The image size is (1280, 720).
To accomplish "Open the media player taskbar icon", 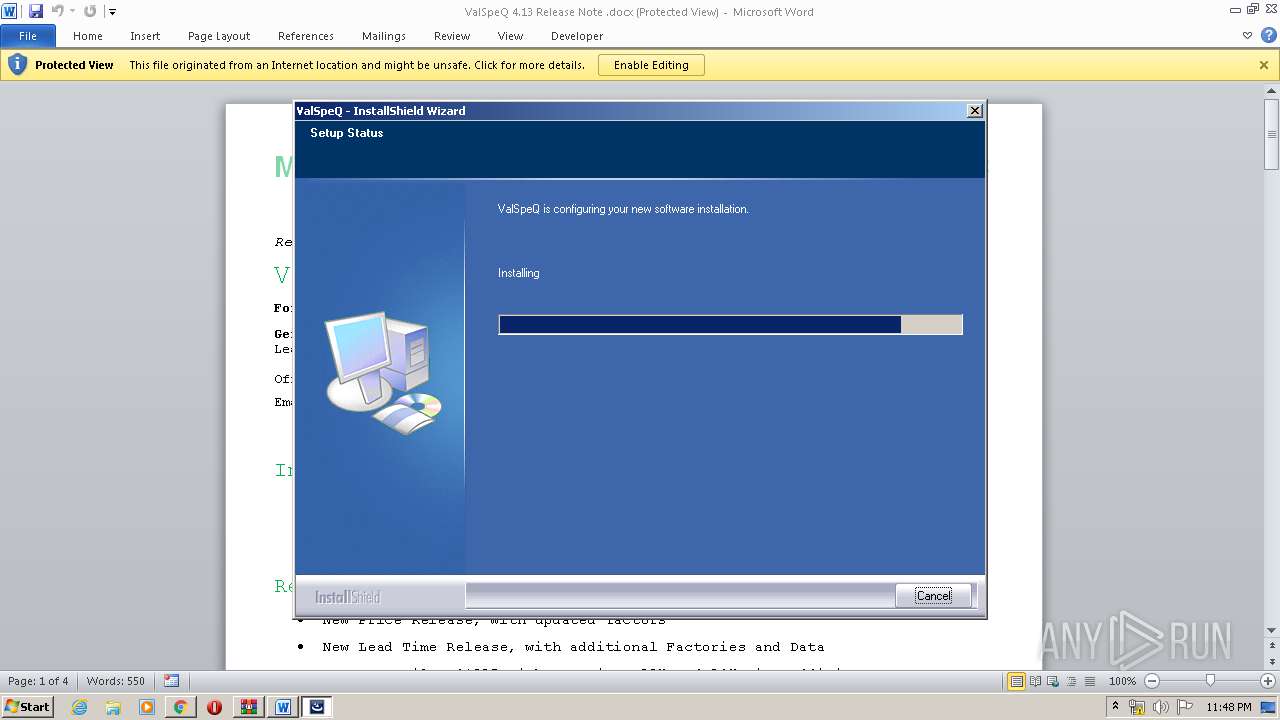I will click(x=147, y=707).
